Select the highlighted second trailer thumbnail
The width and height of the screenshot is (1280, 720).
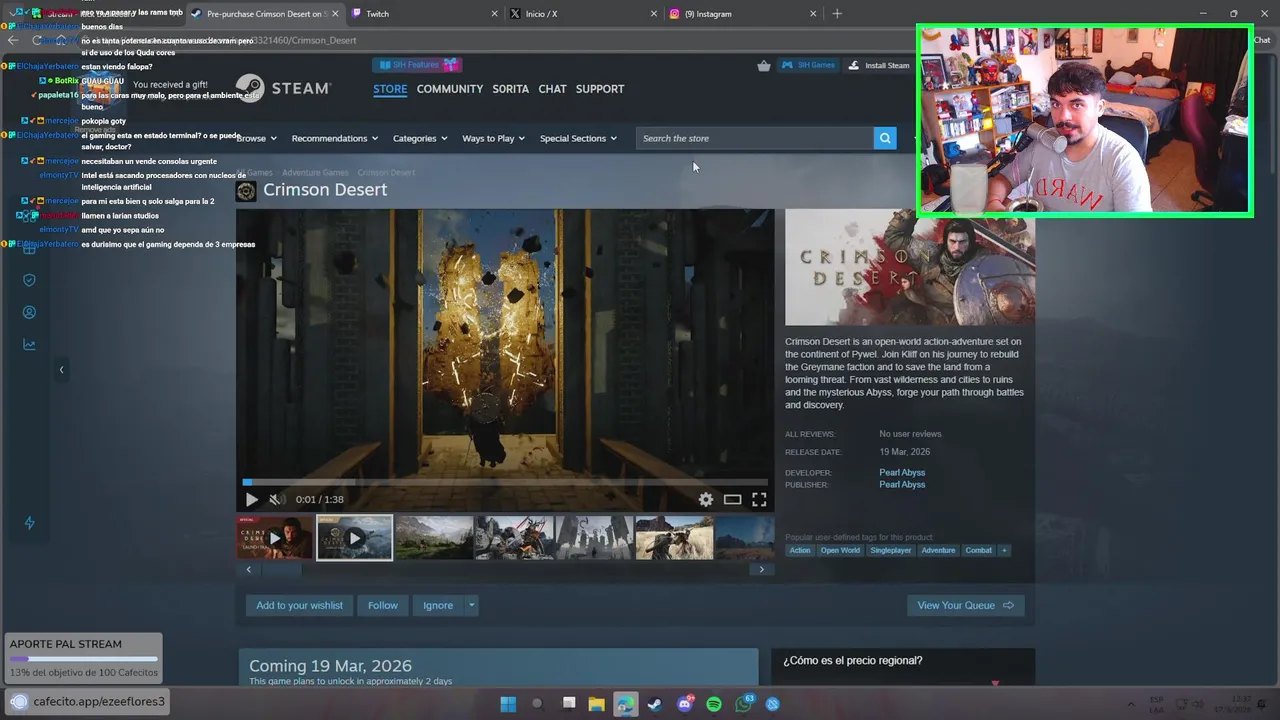point(354,538)
